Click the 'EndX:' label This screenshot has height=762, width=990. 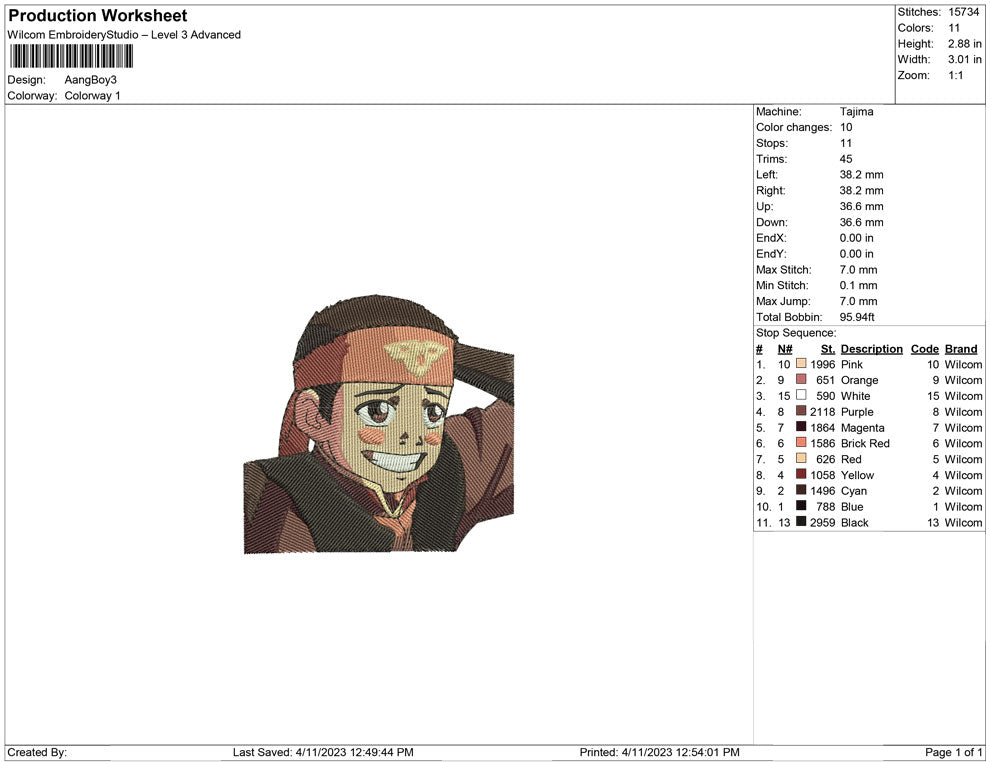pos(771,238)
